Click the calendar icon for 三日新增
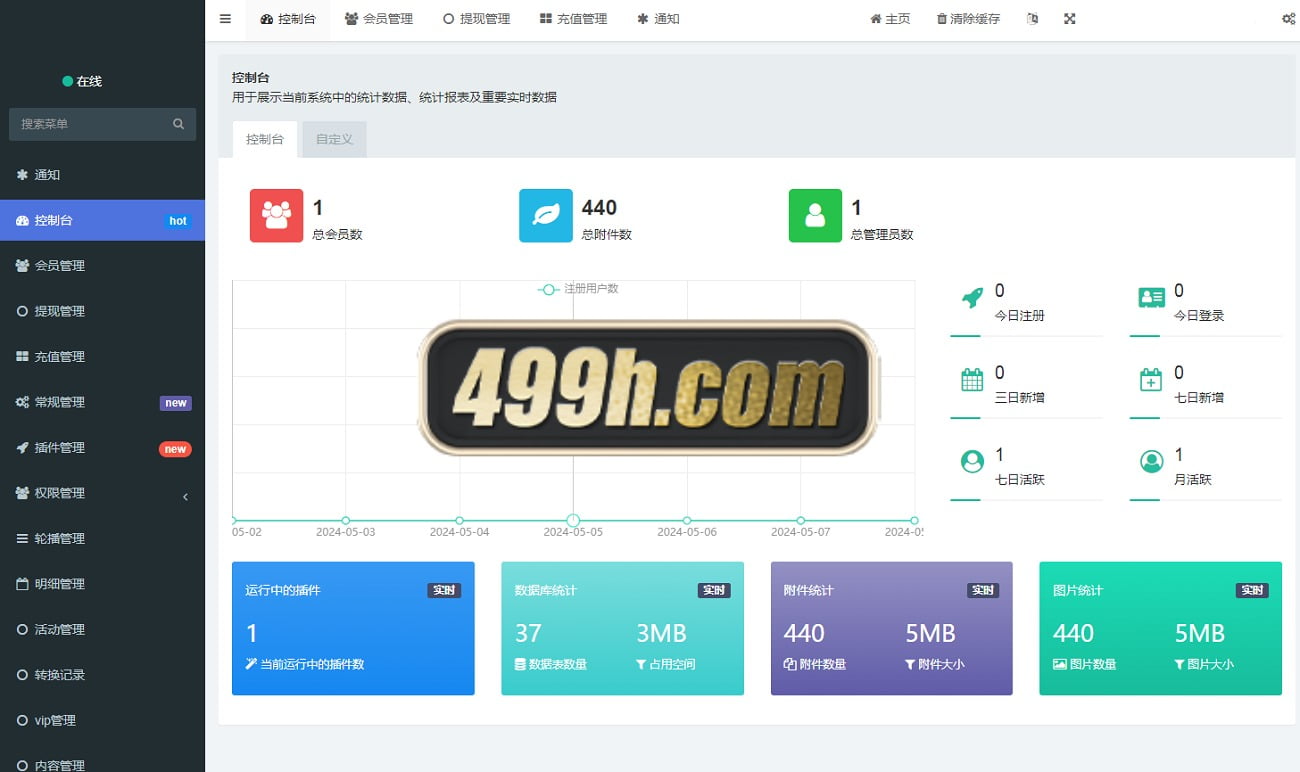The height and width of the screenshot is (772, 1300). pyautogui.click(x=972, y=380)
